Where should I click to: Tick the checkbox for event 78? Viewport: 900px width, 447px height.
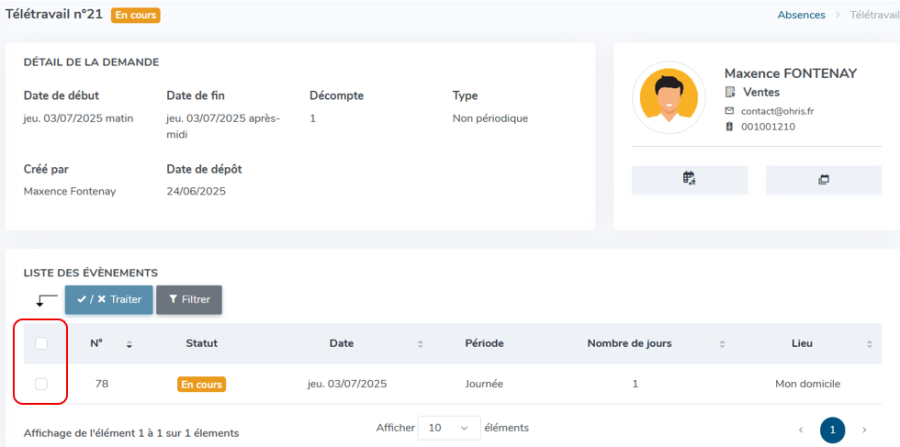click(41, 384)
